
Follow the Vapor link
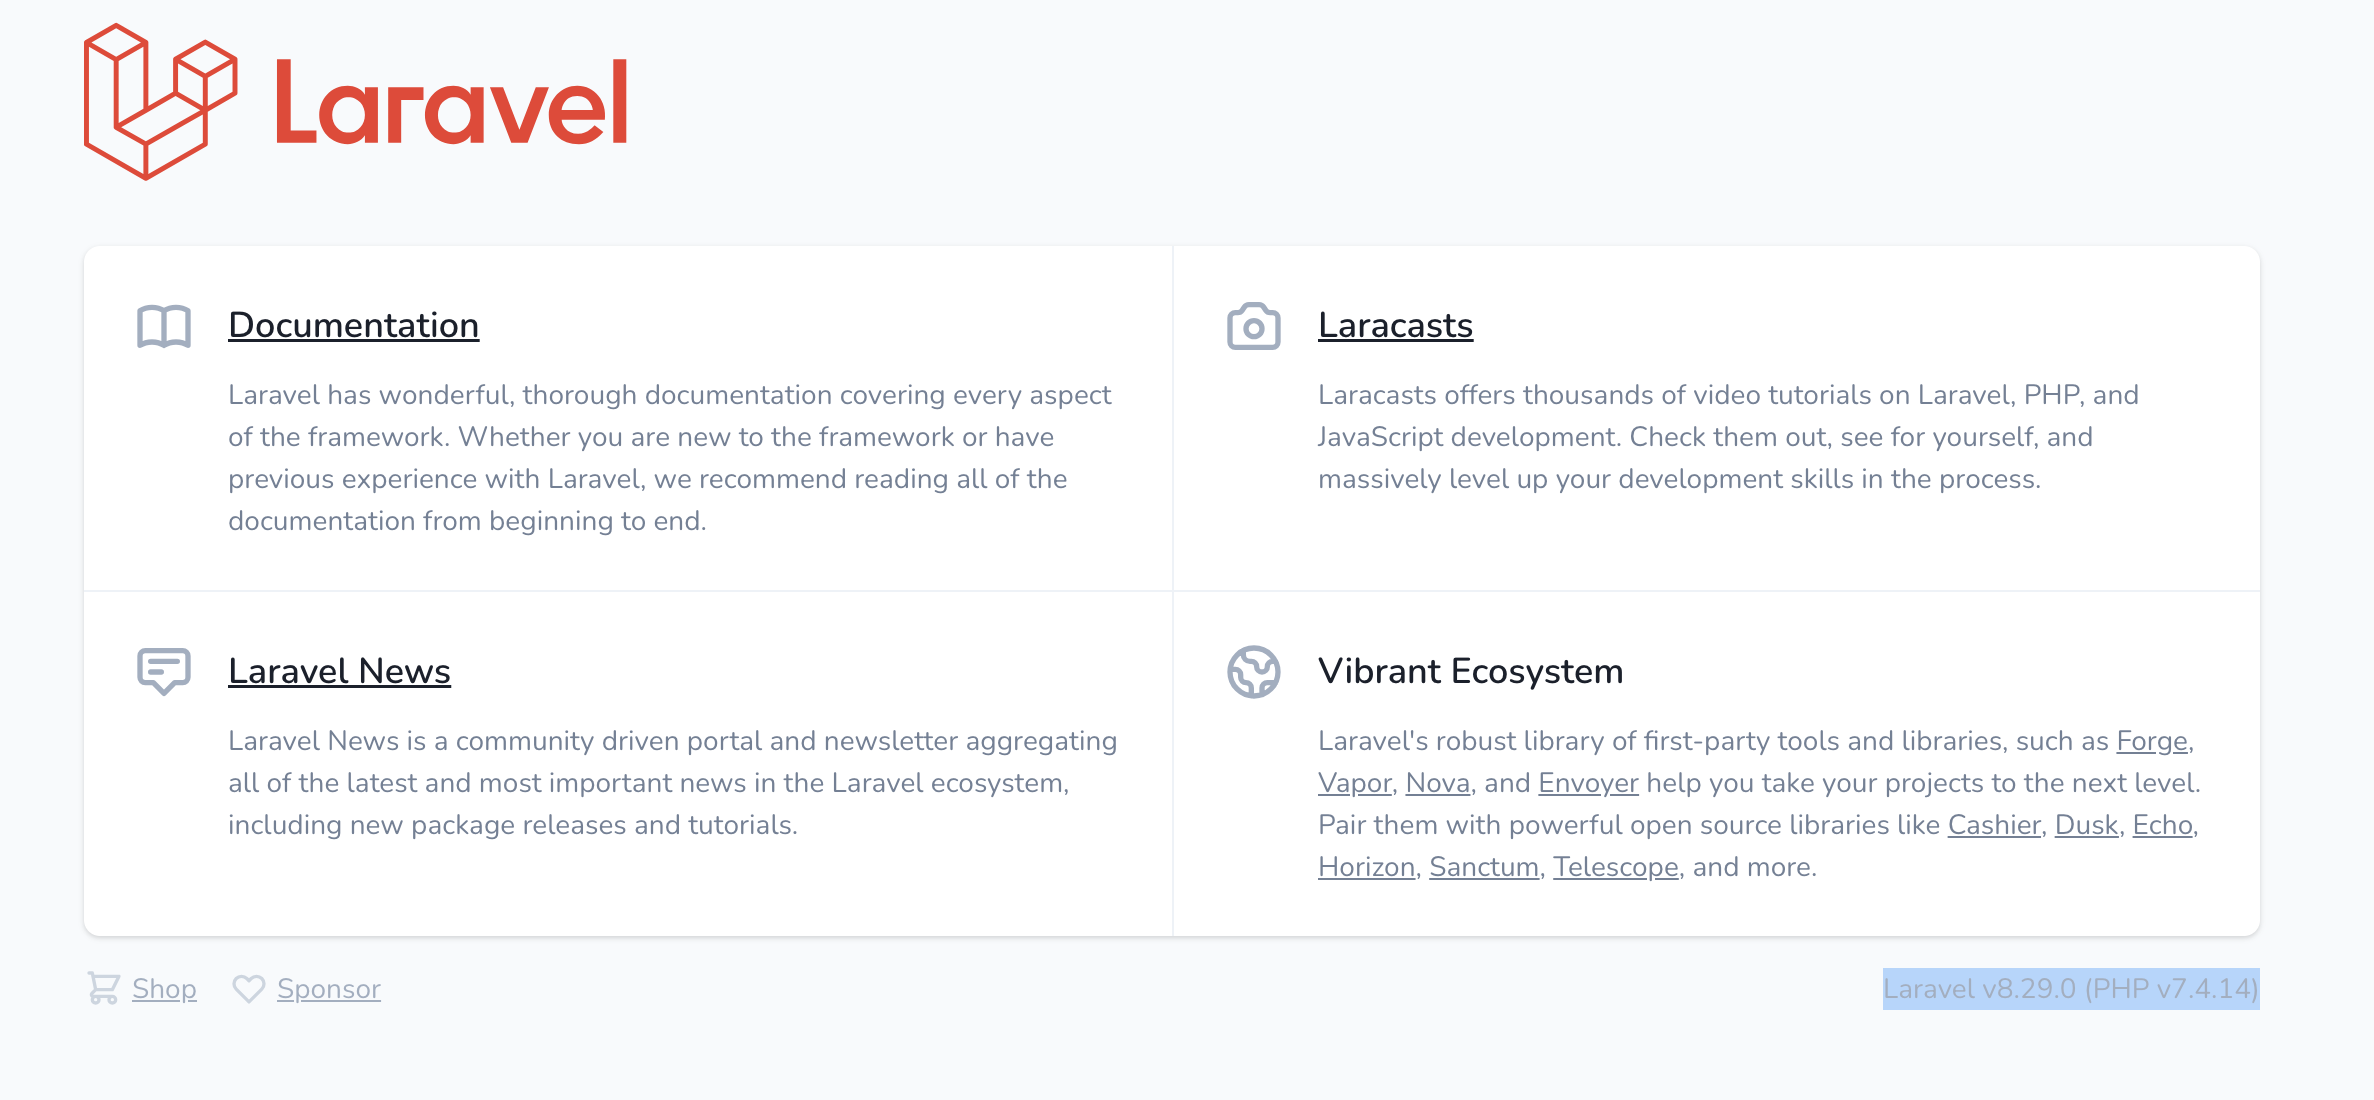pyautogui.click(x=1354, y=783)
